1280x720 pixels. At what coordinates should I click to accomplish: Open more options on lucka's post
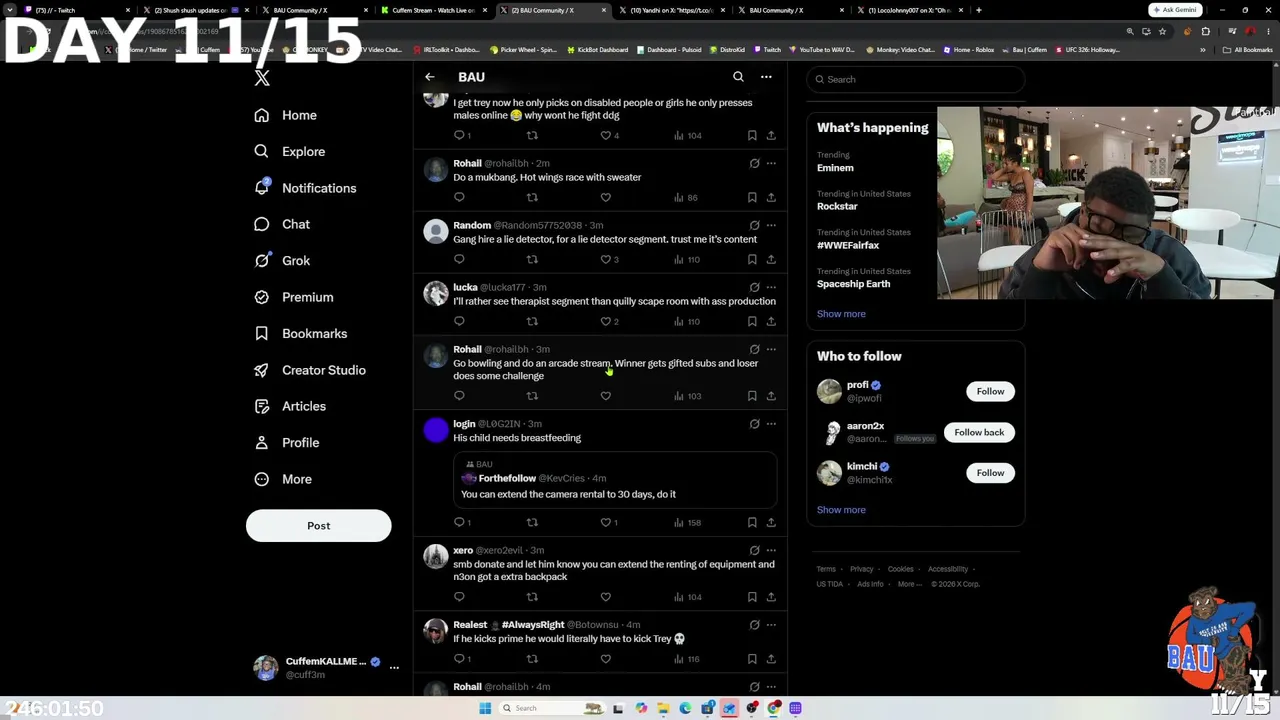771,287
